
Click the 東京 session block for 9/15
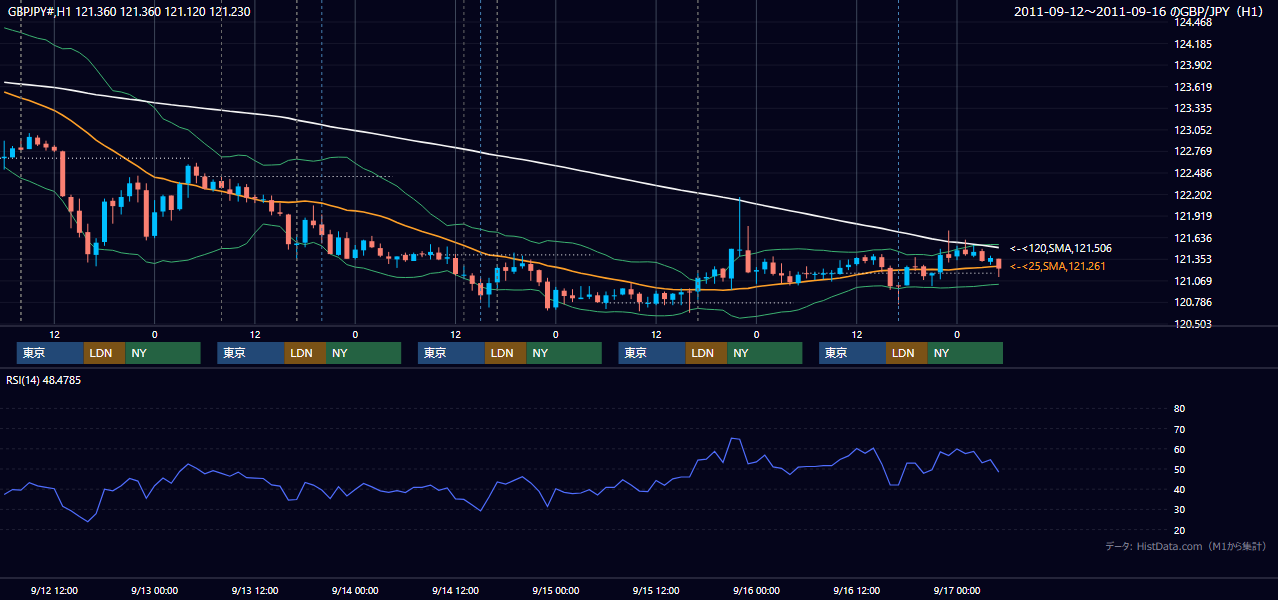(x=652, y=353)
